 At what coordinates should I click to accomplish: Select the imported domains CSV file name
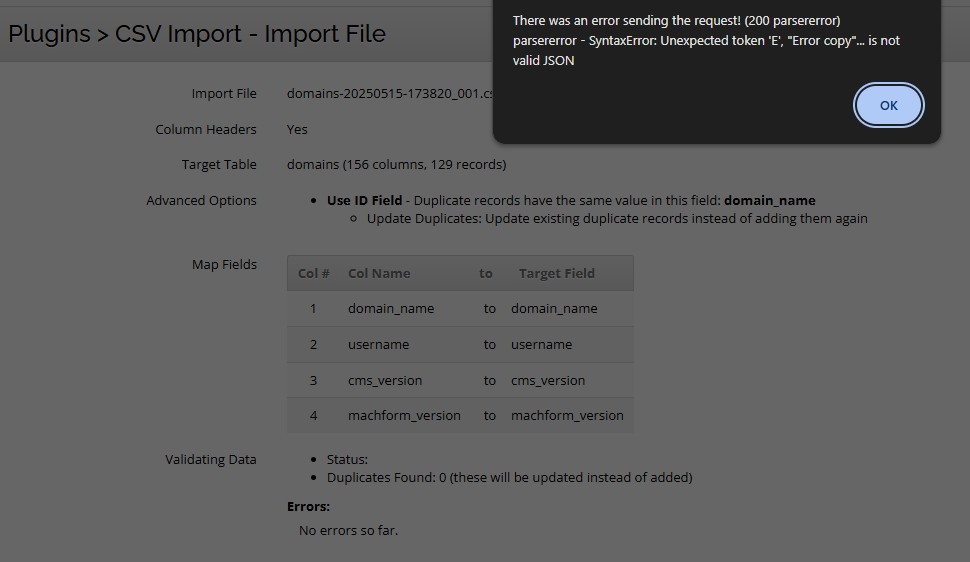(389, 93)
